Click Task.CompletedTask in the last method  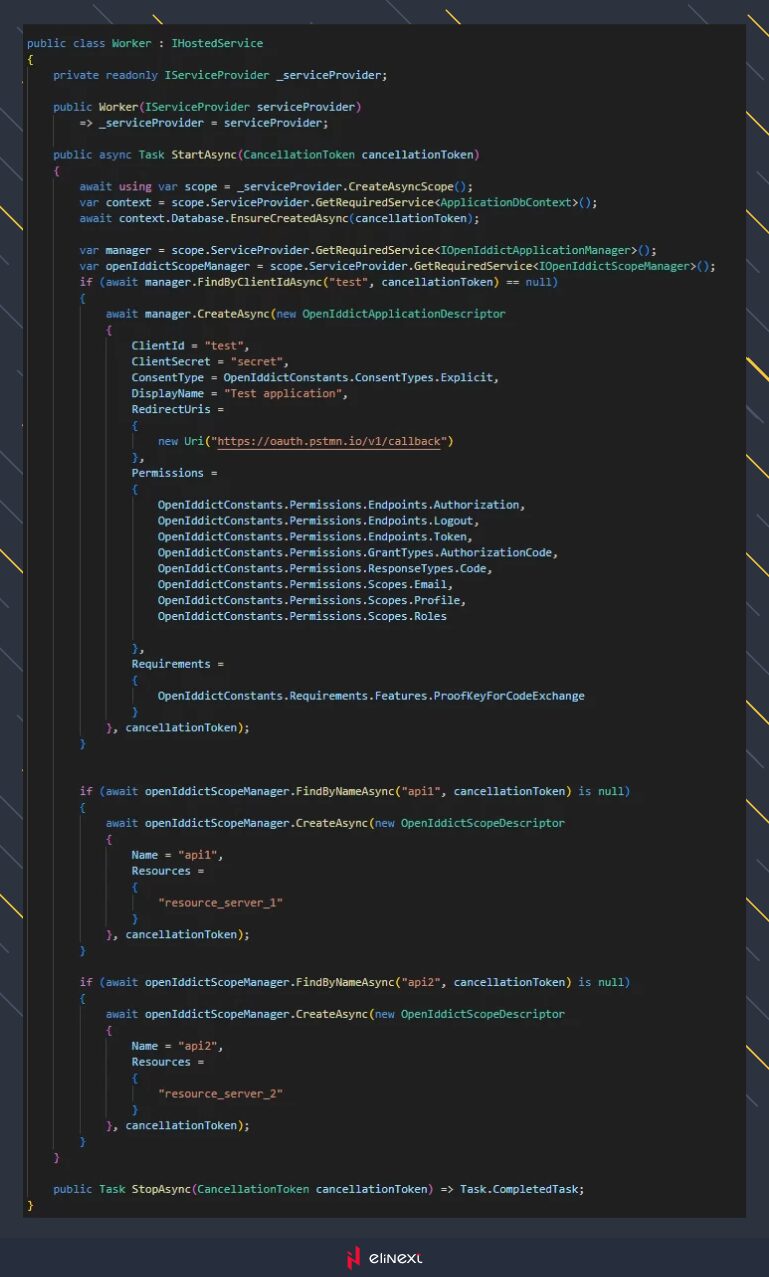(x=521, y=1189)
